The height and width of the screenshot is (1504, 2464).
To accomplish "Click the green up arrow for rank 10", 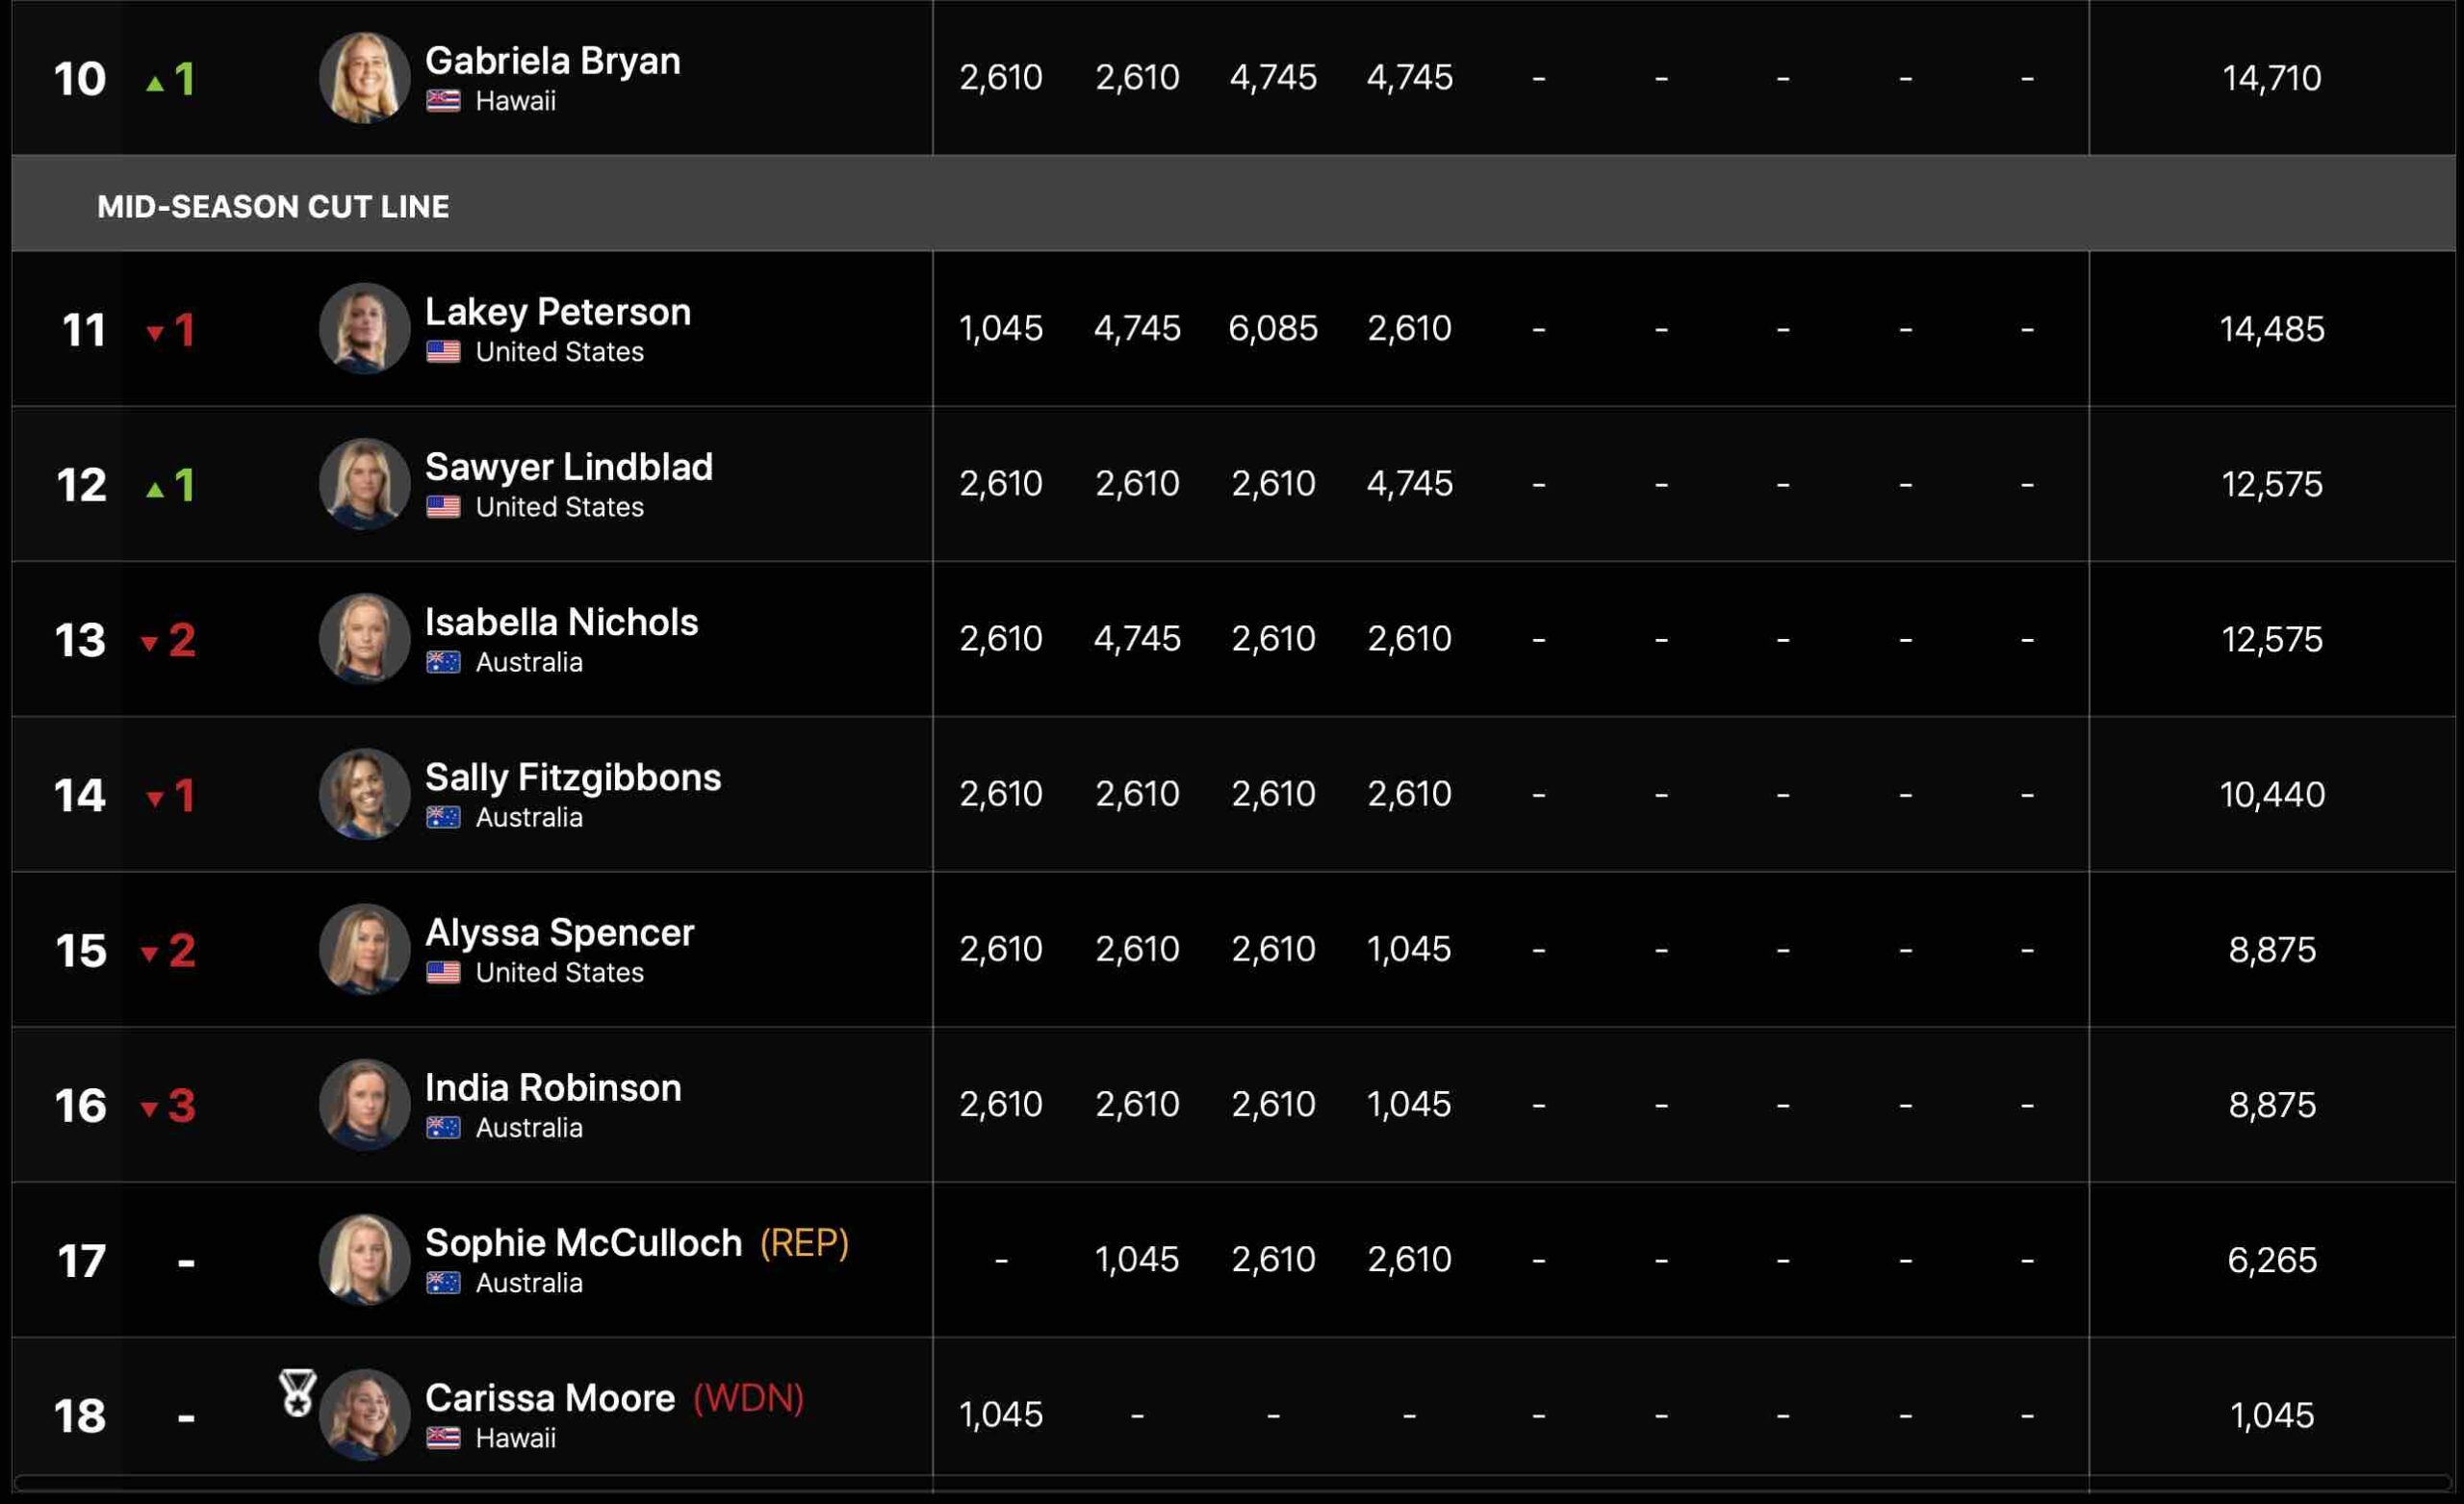I will [155, 84].
